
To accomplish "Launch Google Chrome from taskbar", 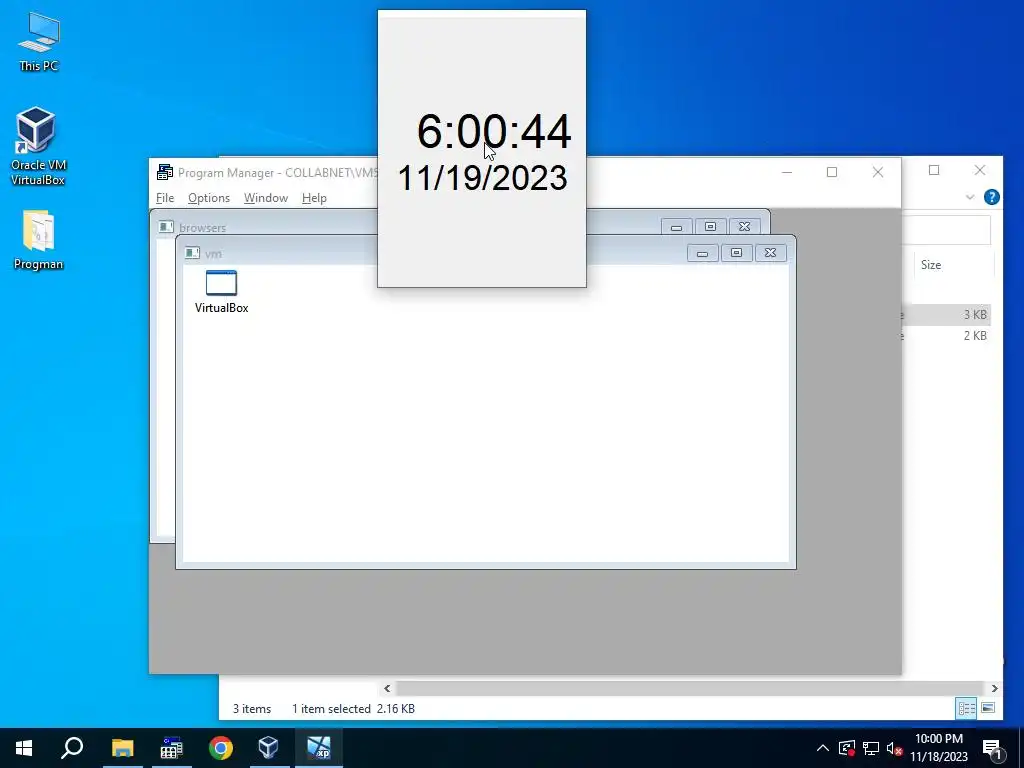I will (x=221, y=748).
